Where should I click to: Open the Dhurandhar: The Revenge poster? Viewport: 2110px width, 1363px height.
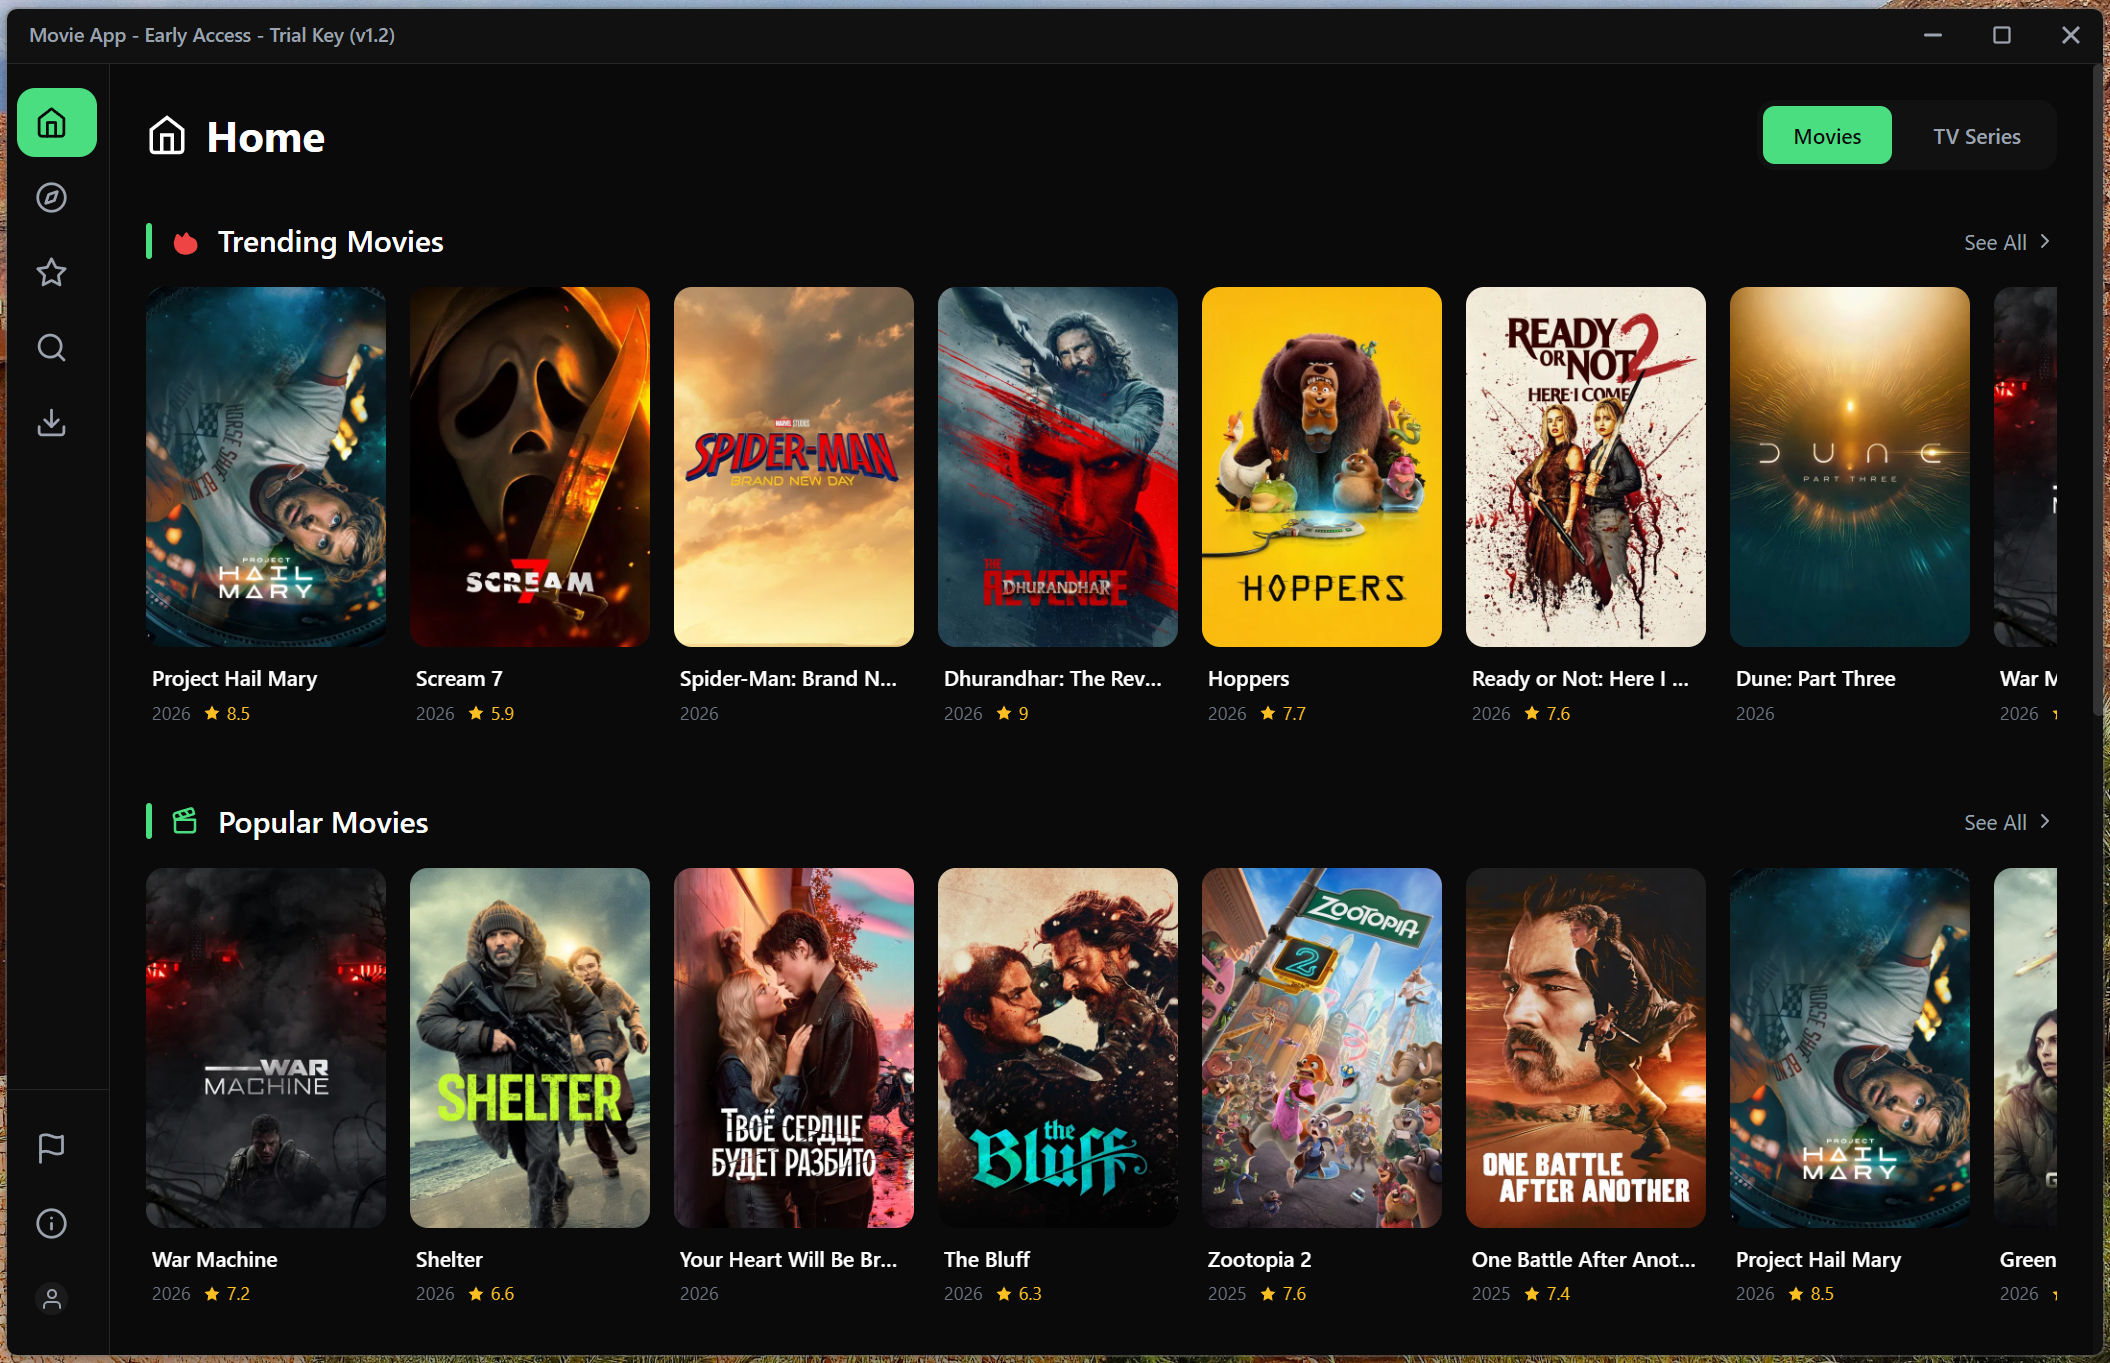click(x=1058, y=467)
